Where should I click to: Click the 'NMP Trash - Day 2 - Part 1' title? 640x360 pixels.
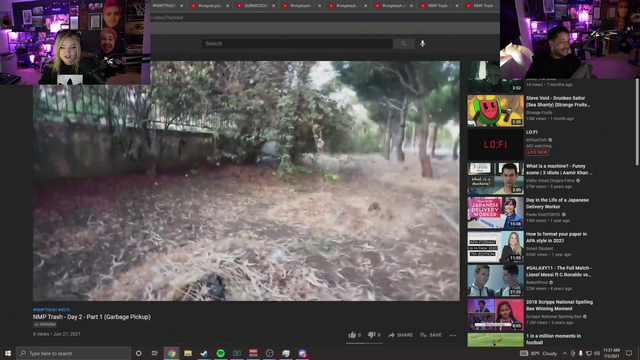[92, 317]
